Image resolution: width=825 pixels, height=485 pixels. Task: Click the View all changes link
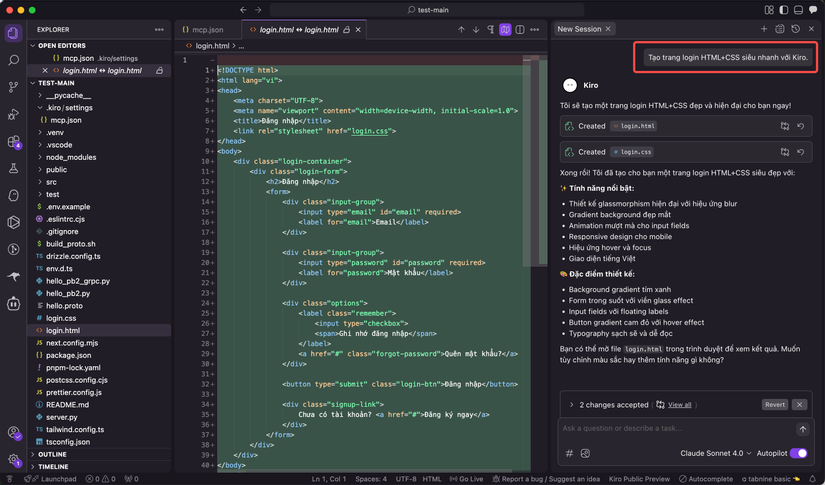click(x=679, y=405)
